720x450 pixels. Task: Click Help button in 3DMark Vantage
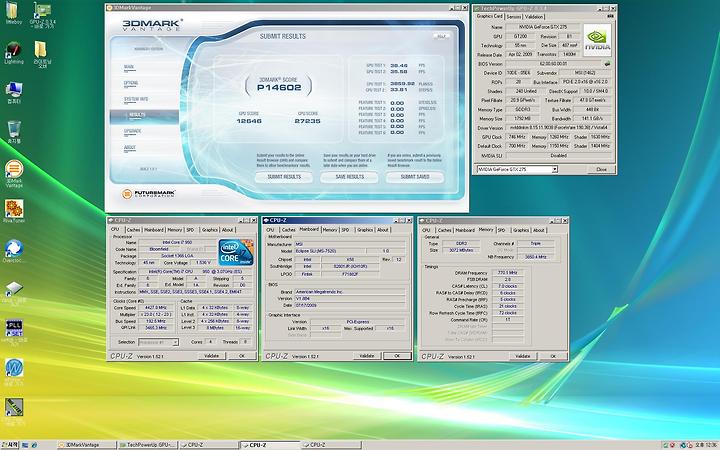(x=441, y=36)
